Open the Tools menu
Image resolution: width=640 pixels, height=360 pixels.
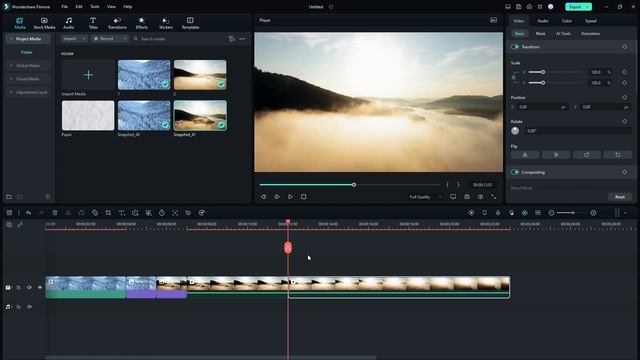(95, 7)
